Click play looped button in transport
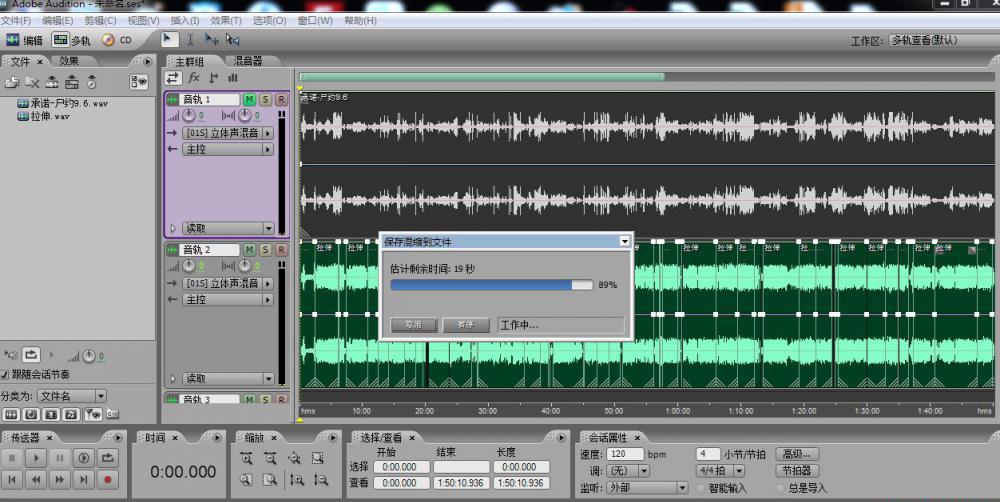 pos(108,458)
